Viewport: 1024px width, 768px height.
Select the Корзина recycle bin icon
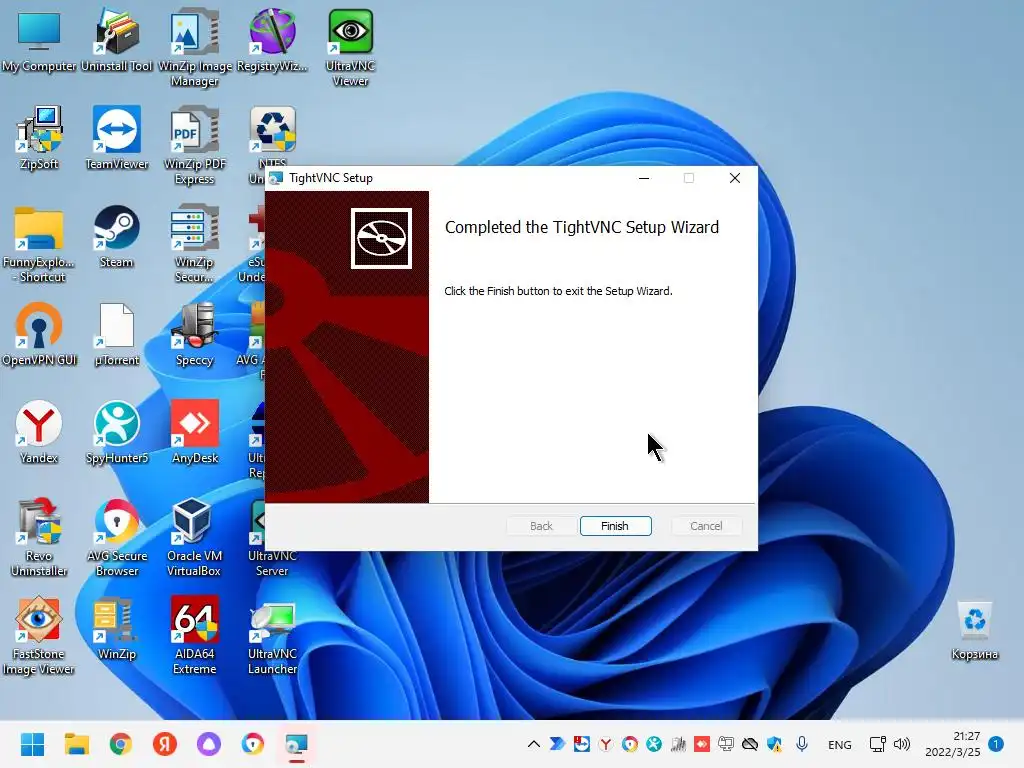(974, 631)
